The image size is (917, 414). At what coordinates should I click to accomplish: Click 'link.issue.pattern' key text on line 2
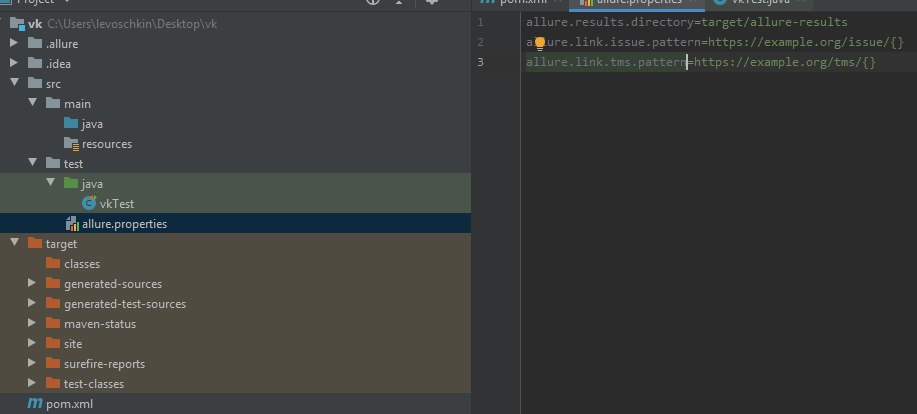(x=638, y=42)
